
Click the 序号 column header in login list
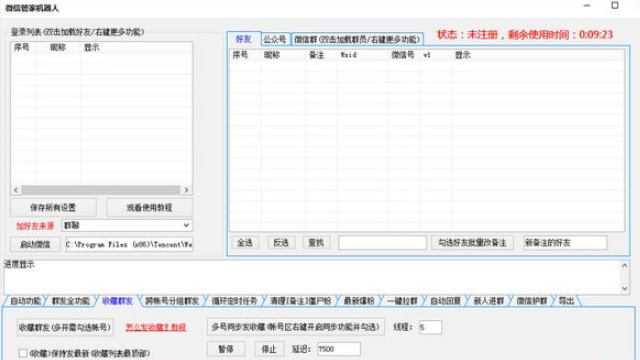coord(22,47)
